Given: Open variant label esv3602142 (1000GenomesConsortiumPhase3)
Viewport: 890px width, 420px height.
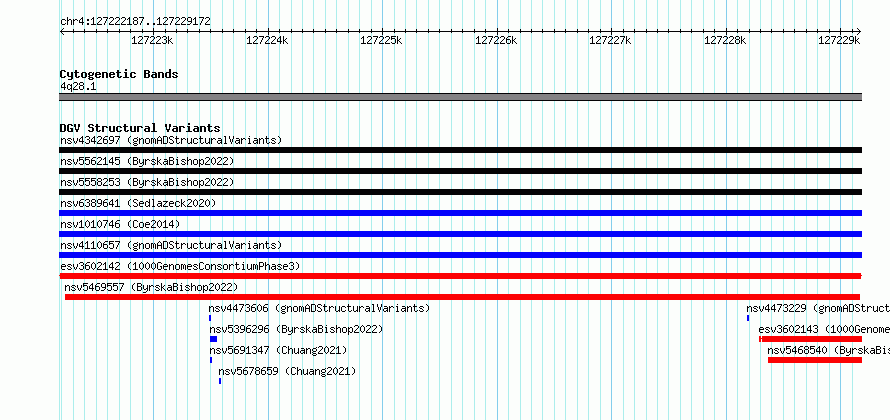Looking at the screenshot, I should tap(180, 266).
